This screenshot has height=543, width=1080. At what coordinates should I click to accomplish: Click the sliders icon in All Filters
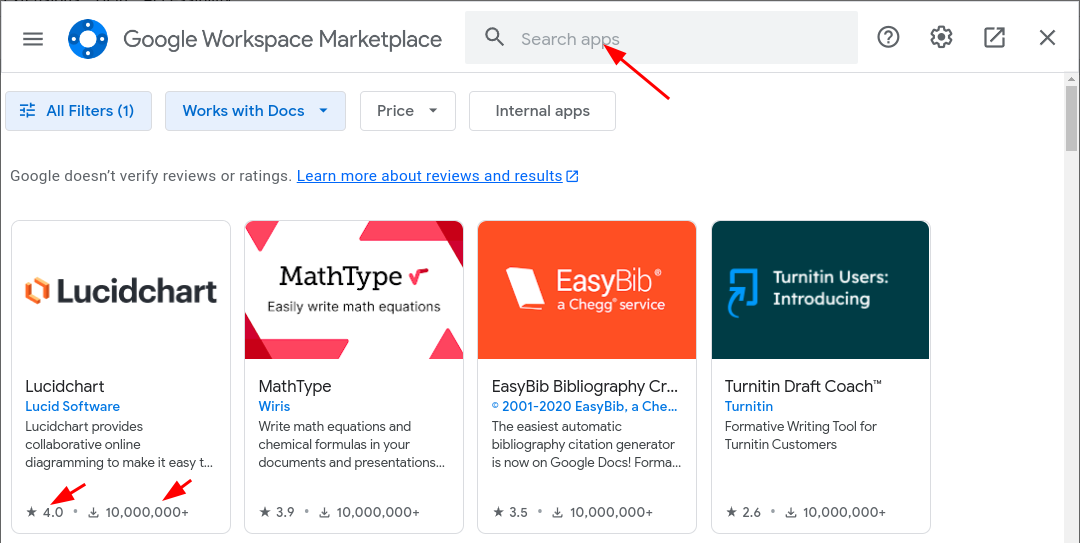pyautogui.click(x=28, y=110)
